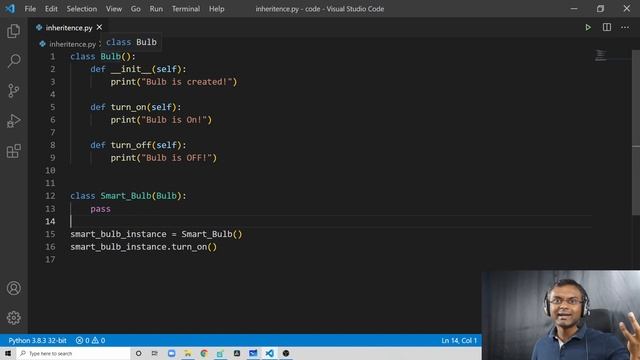Open Task View on taskbar

pos(155,353)
